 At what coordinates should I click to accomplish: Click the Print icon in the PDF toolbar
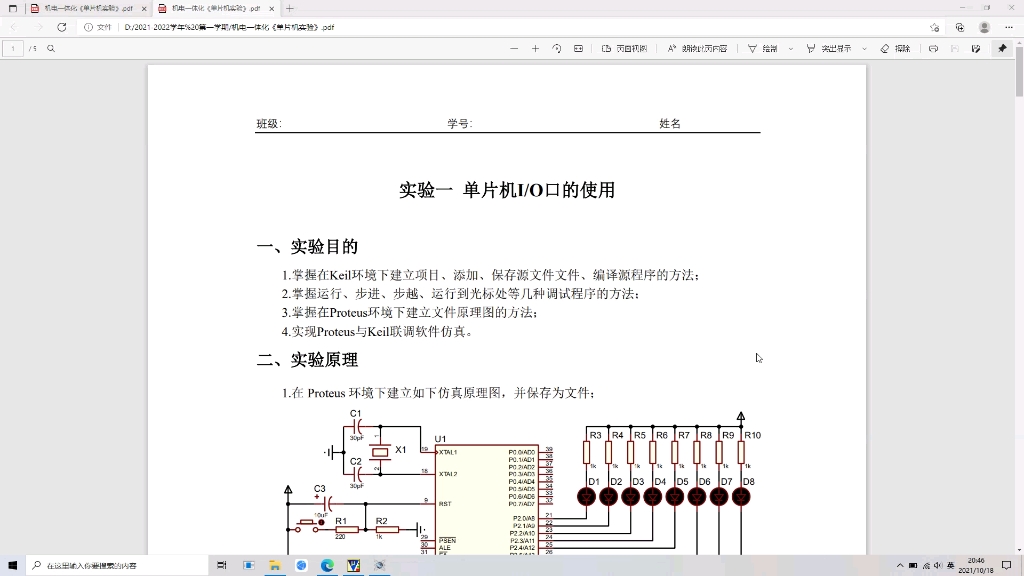pos(933,47)
